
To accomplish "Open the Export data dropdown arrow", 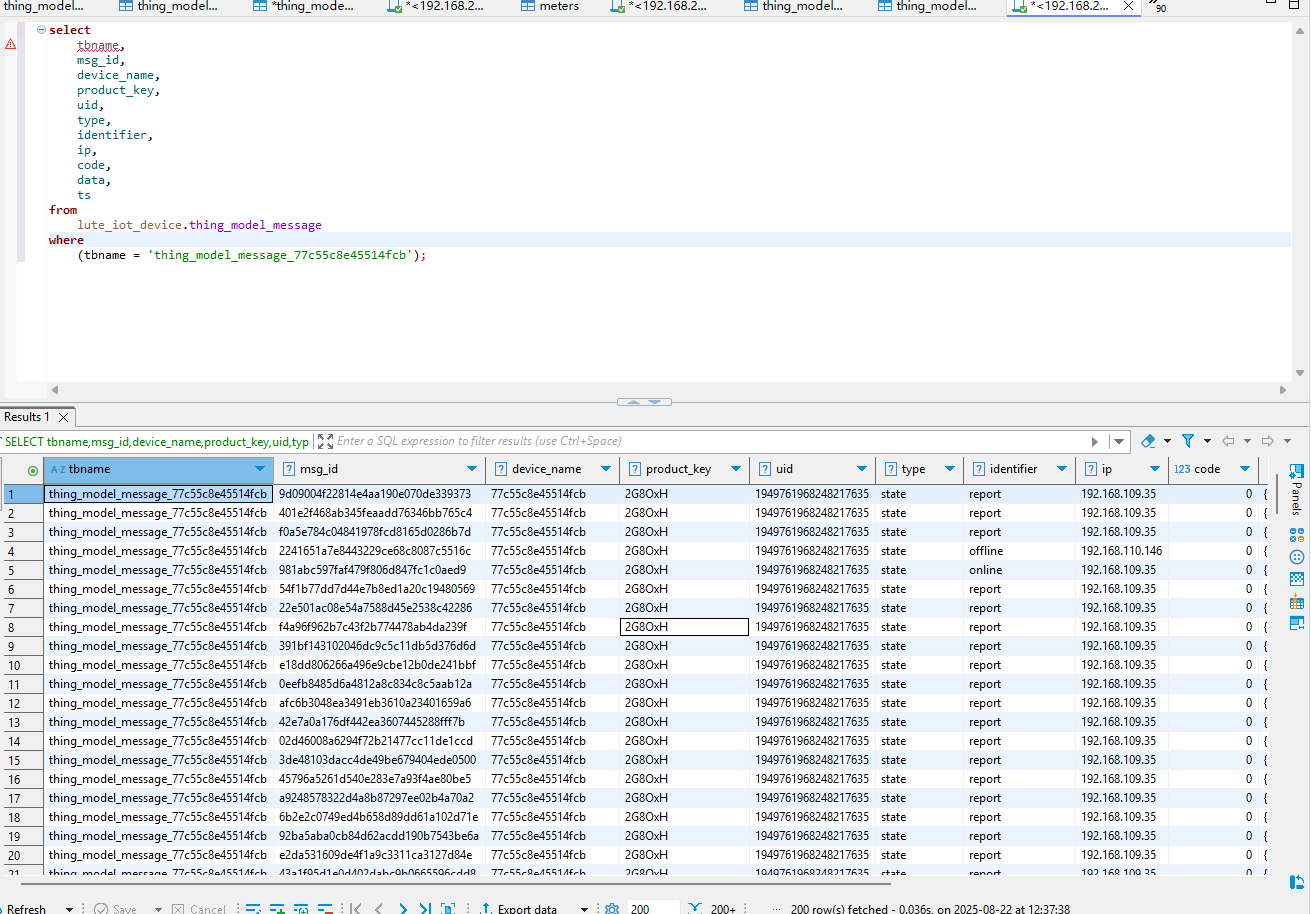I will (583, 909).
